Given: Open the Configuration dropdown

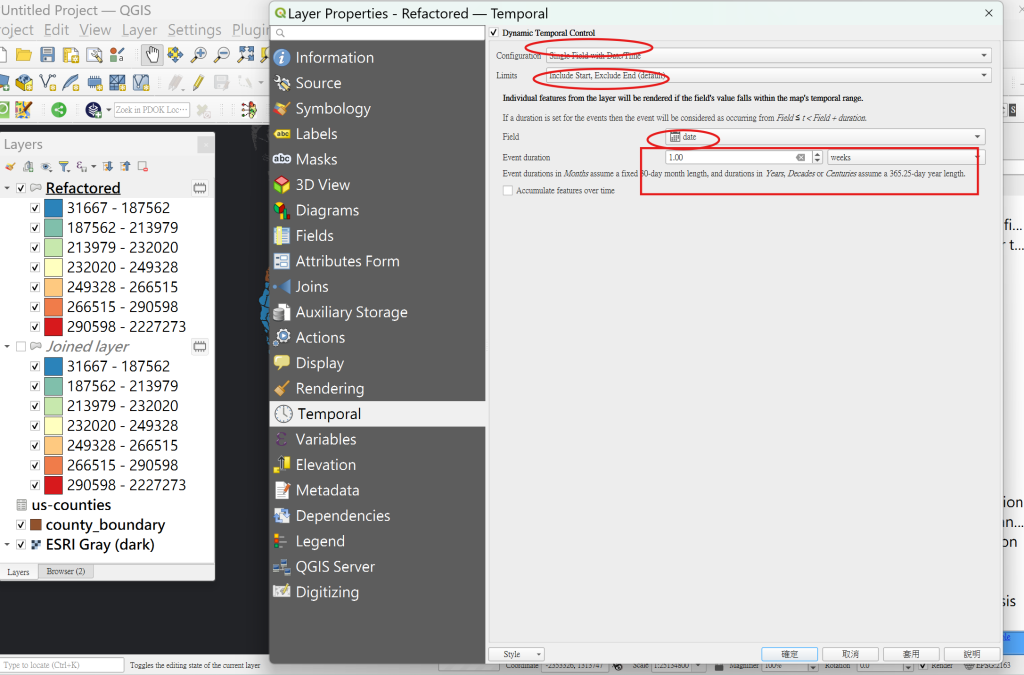Looking at the screenshot, I should click(x=769, y=55).
